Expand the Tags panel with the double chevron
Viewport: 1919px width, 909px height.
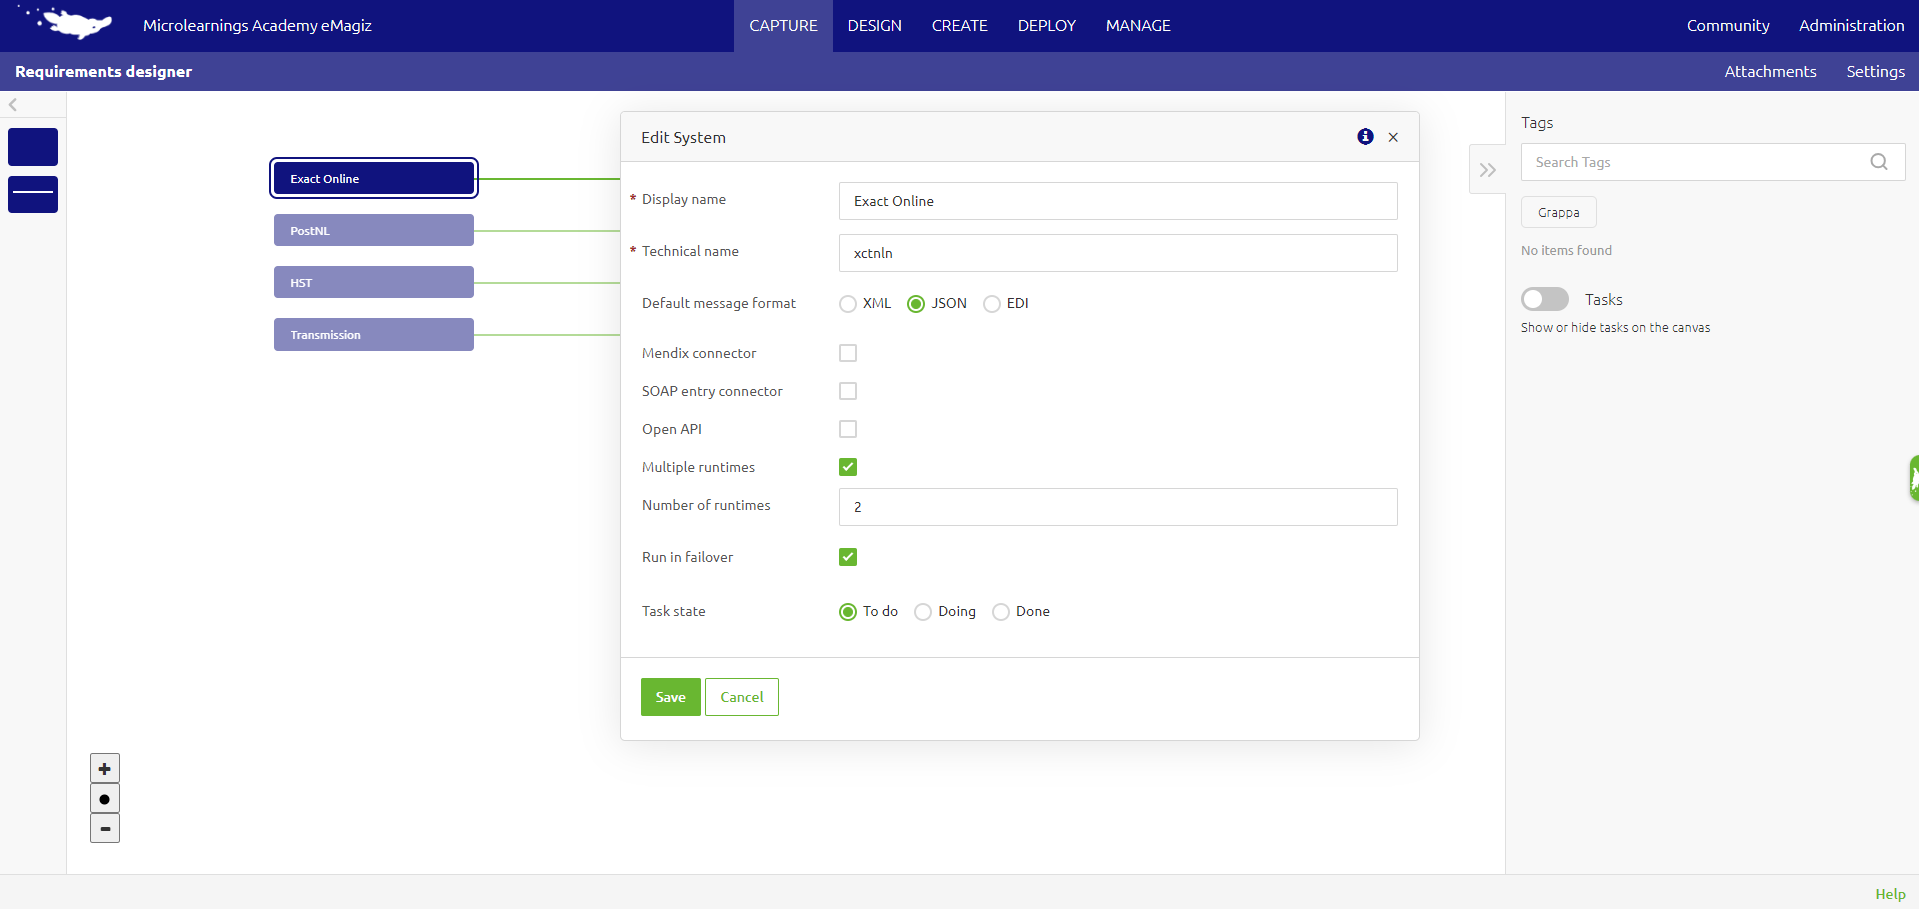click(1487, 169)
